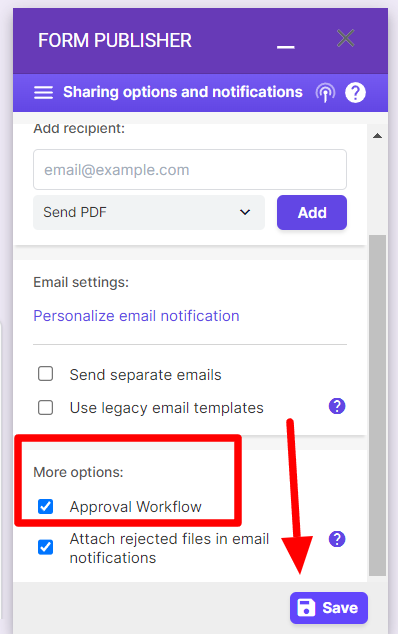Open the Send PDF dropdown
398x634 pixels.
[x=149, y=213]
